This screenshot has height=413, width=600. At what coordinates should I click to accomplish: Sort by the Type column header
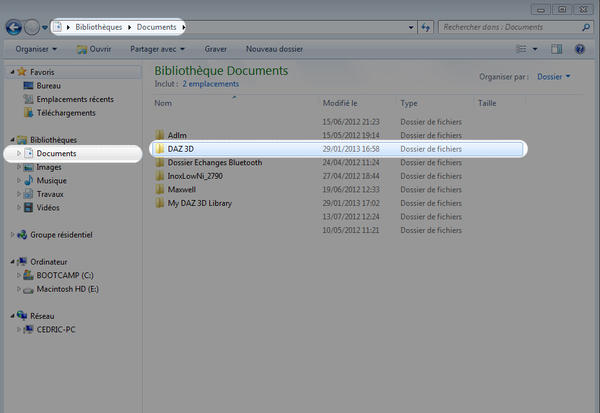point(409,103)
